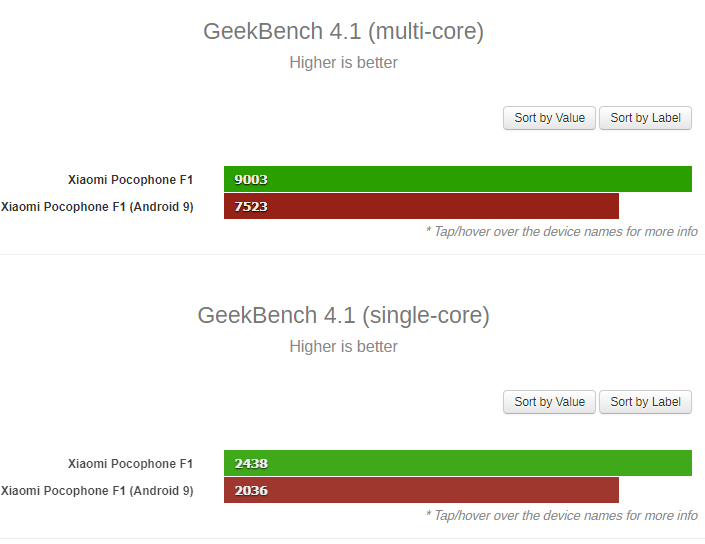Click the Tap/hover note below multi-core chart
The height and width of the screenshot is (544, 705).
[562, 232]
